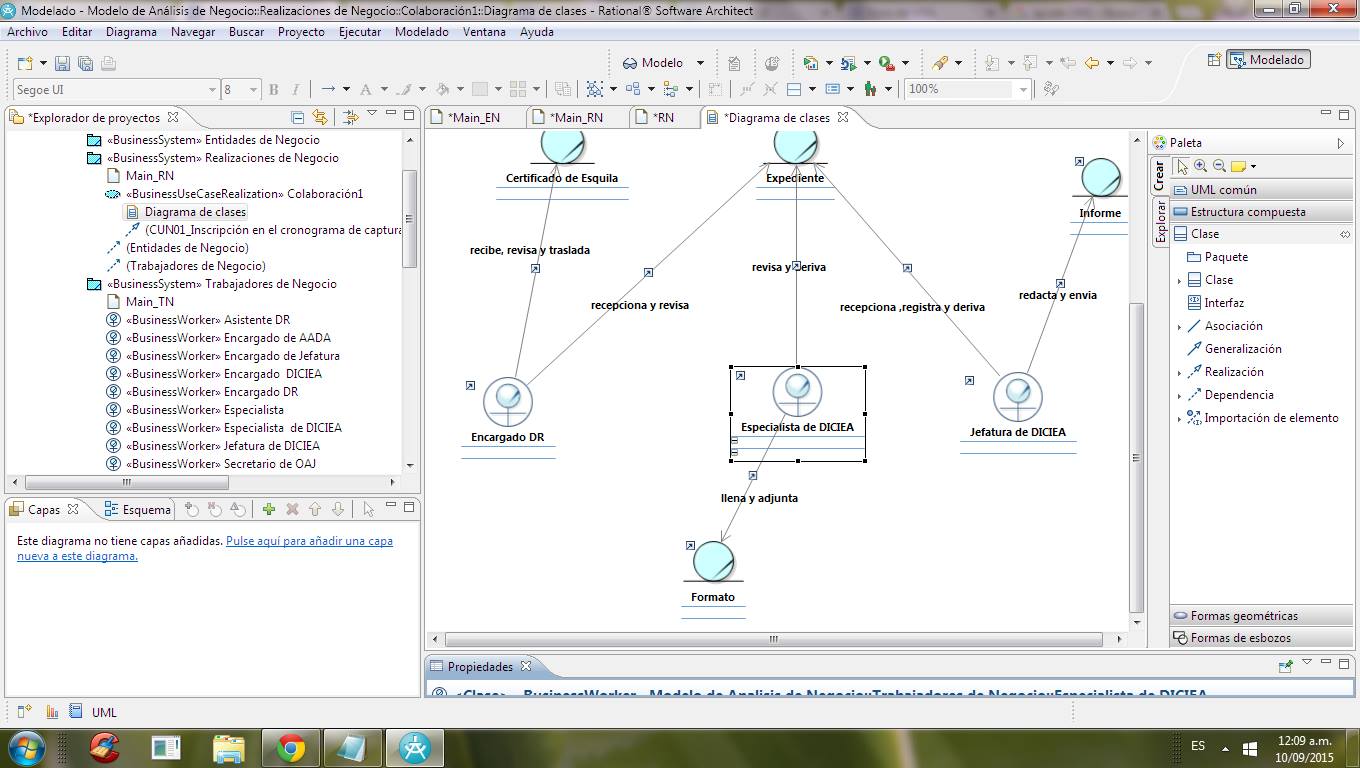Add a new layer with green plus icon
Viewport: 1360px width, 768px height.
[x=268, y=510]
